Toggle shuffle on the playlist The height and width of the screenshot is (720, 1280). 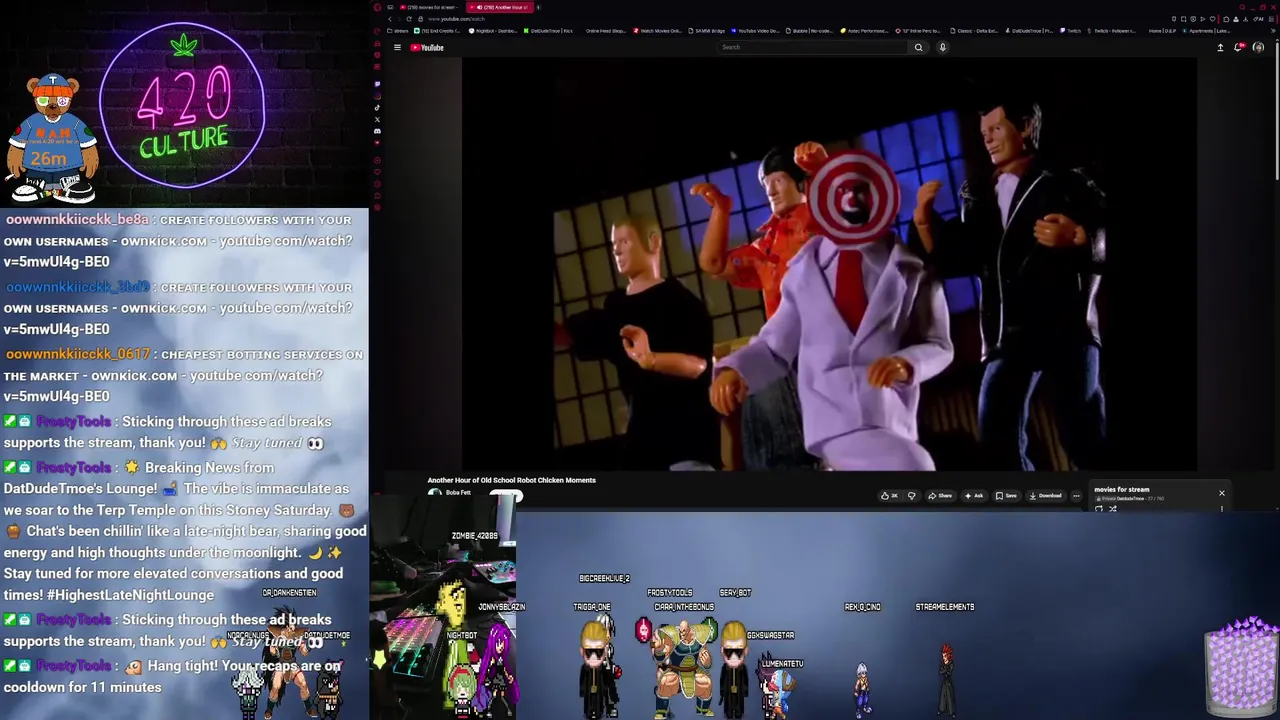coord(1112,509)
